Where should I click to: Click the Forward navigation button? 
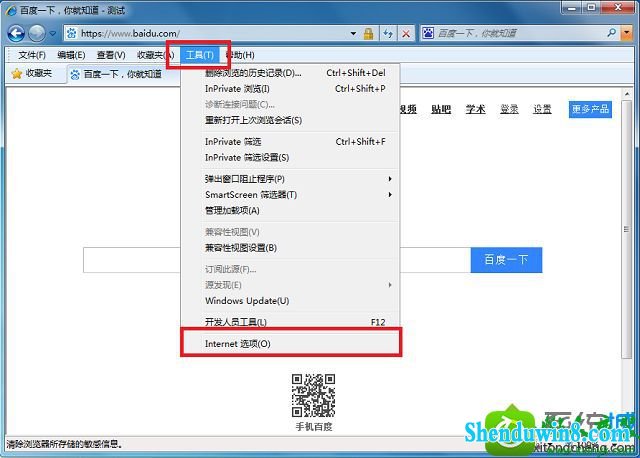[37, 33]
